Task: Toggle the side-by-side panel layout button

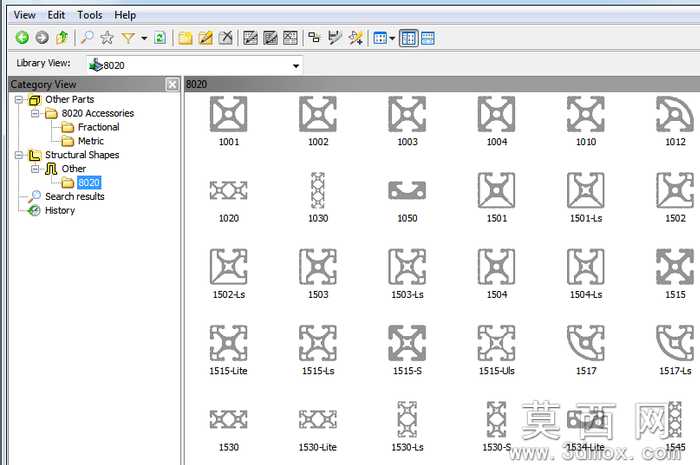Action: click(x=408, y=38)
